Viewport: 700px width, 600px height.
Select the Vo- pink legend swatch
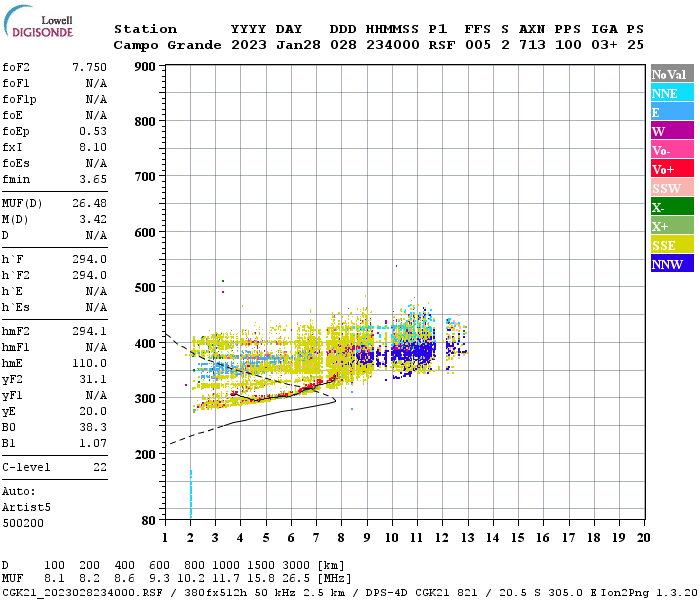pos(672,150)
